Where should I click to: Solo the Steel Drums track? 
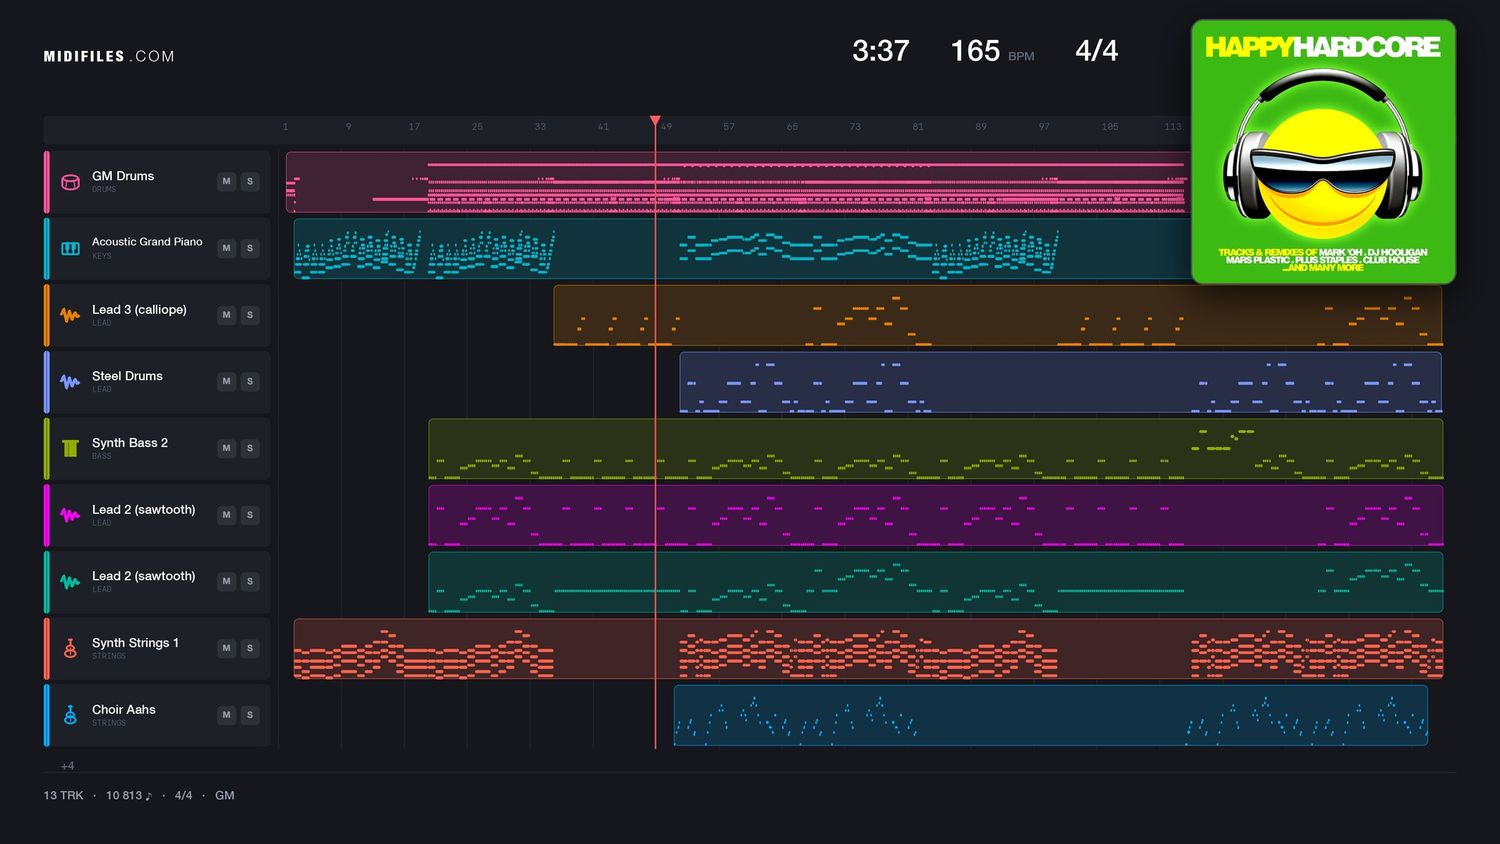pos(250,382)
